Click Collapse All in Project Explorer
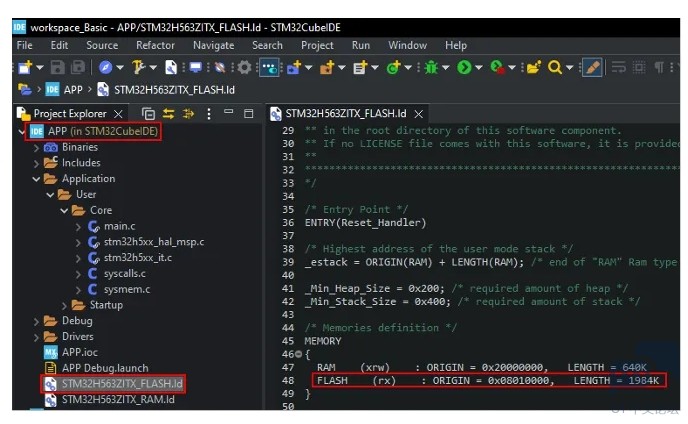The height and width of the screenshot is (424, 688). click(x=148, y=114)
